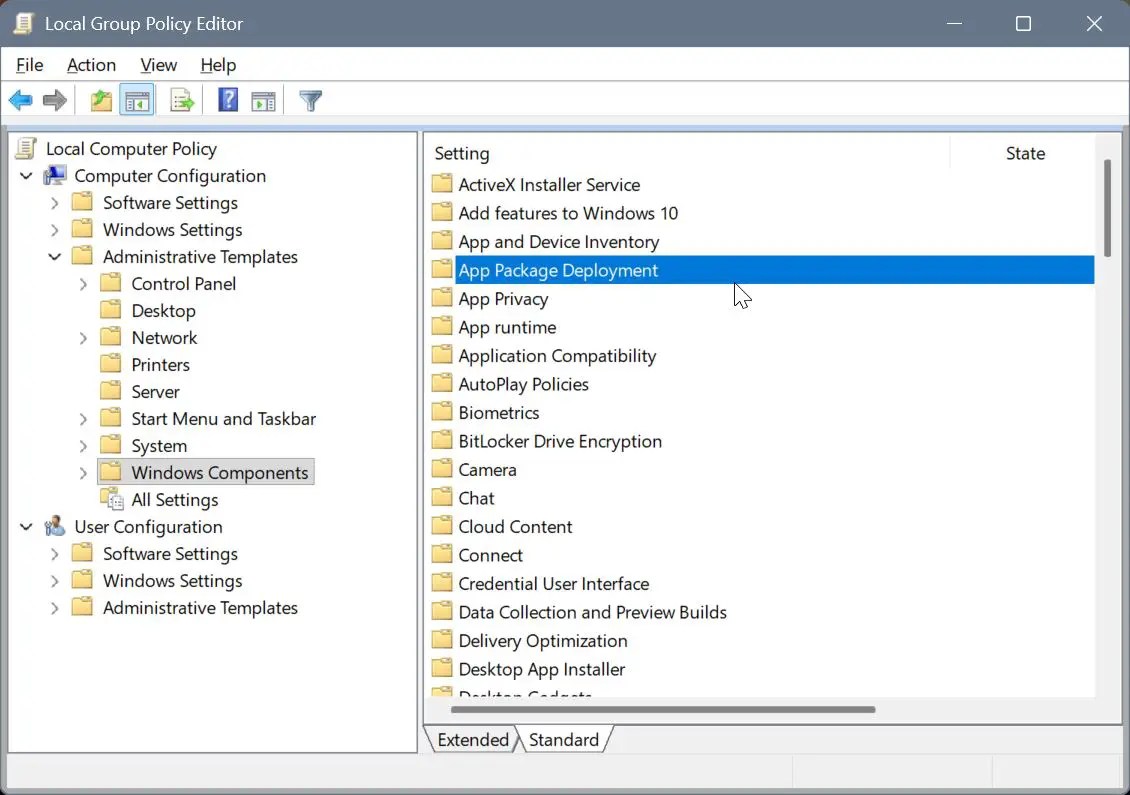Click folder icon beside Server in tree
The image size is (1130, 795).
point(110,390)
